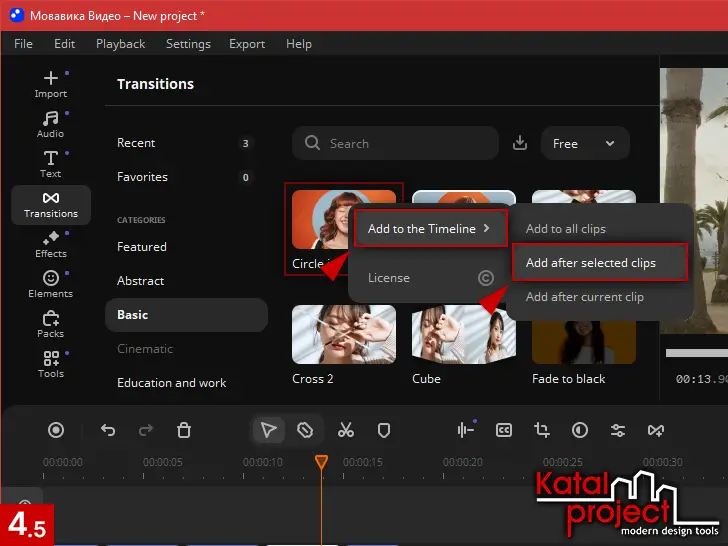This screenshot has width=728, height=546.
Task: Click the undo arrow in toolbar
Action: pyautogui.click(x=108, y=430)
